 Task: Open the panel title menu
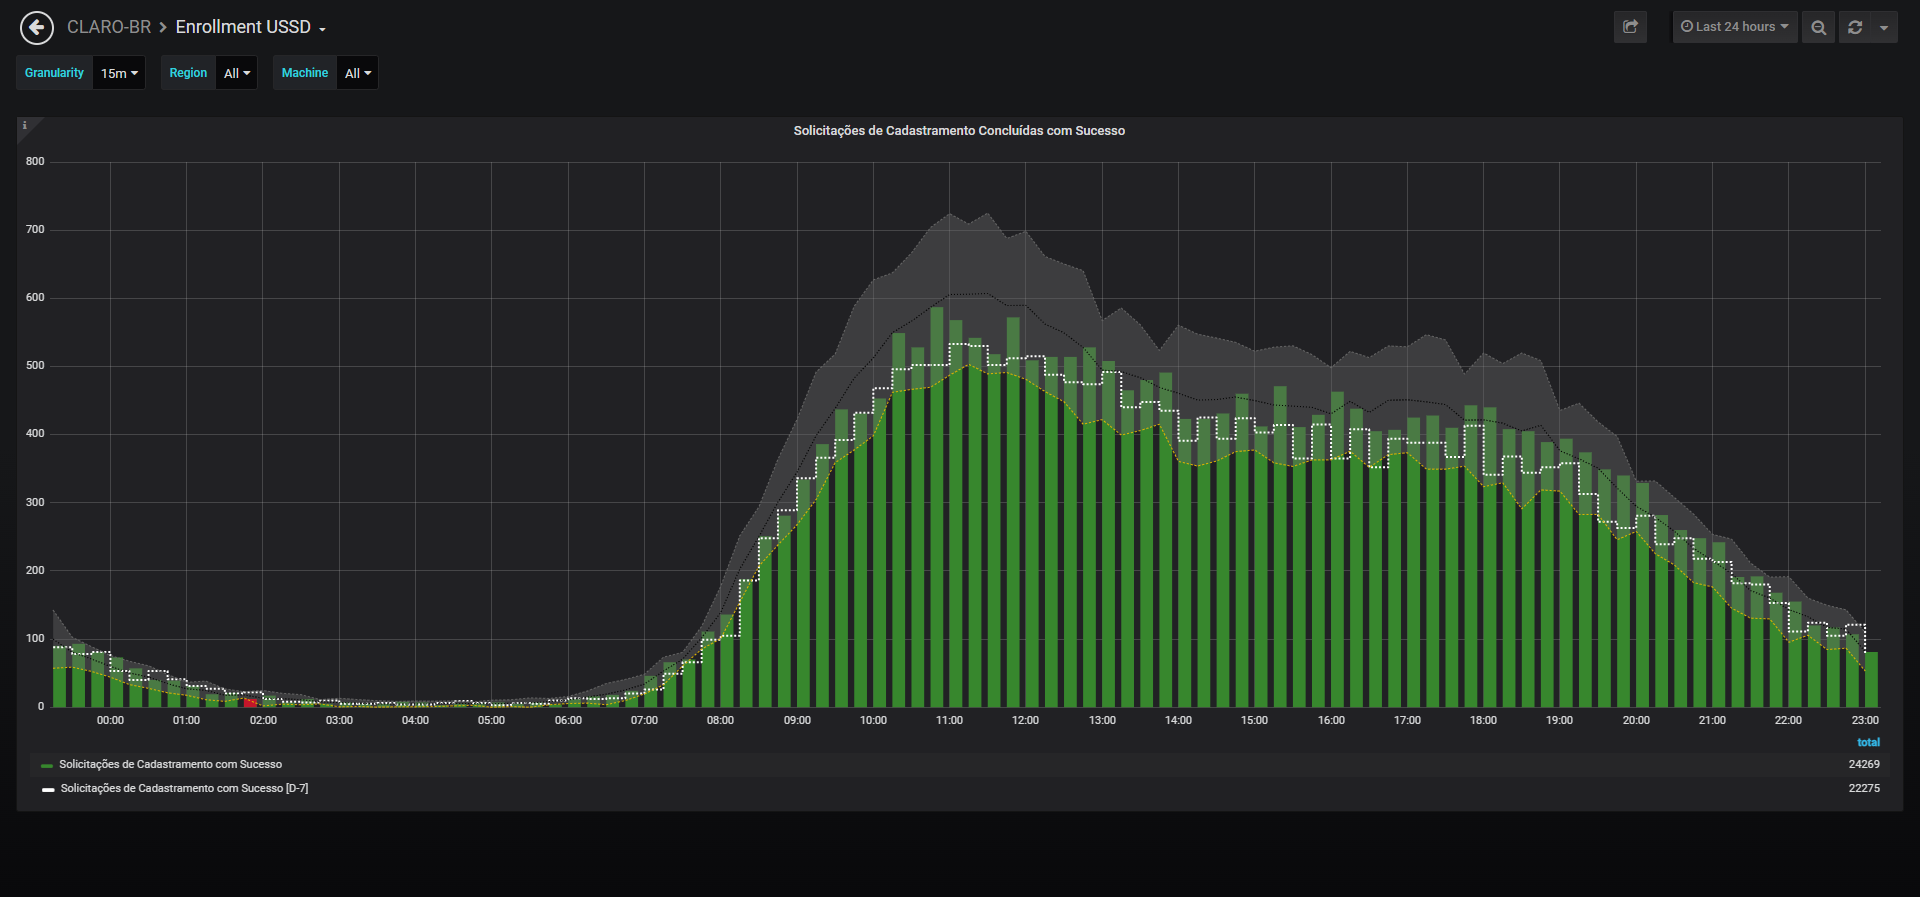(959, 131)
